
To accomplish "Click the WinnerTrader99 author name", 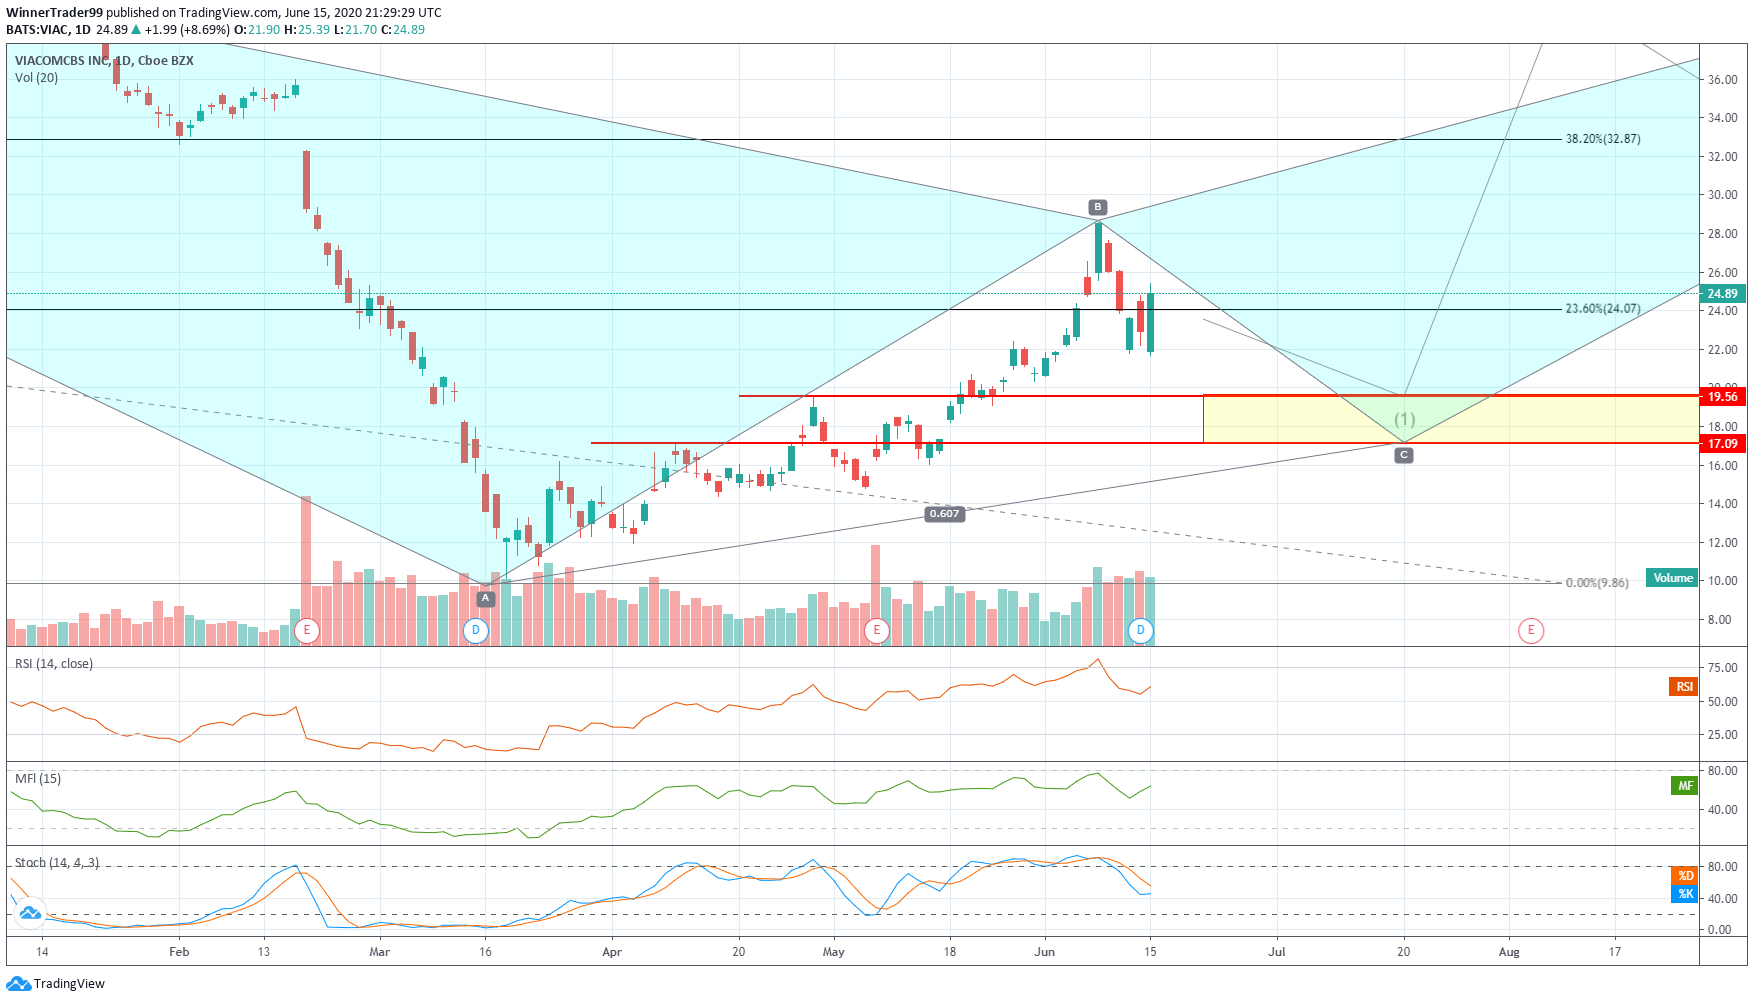I will click(54, 13).
